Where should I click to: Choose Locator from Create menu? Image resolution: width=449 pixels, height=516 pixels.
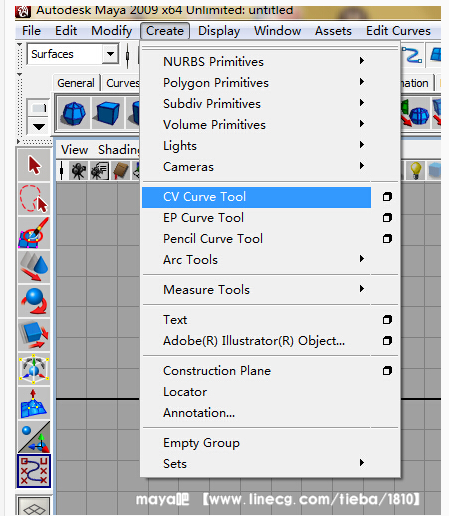256,392
